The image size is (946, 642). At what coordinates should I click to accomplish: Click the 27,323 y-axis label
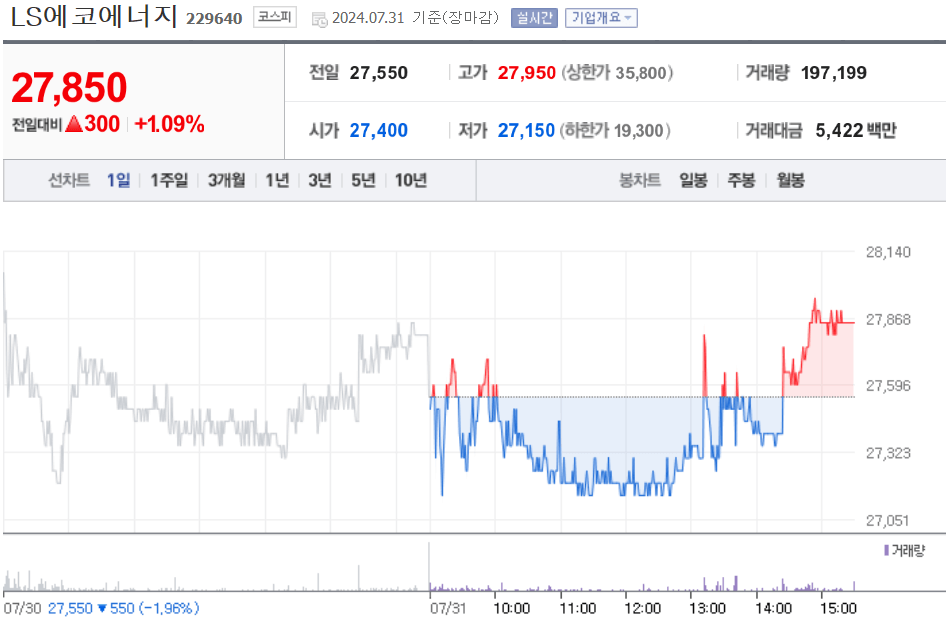[x=888, y=453]
